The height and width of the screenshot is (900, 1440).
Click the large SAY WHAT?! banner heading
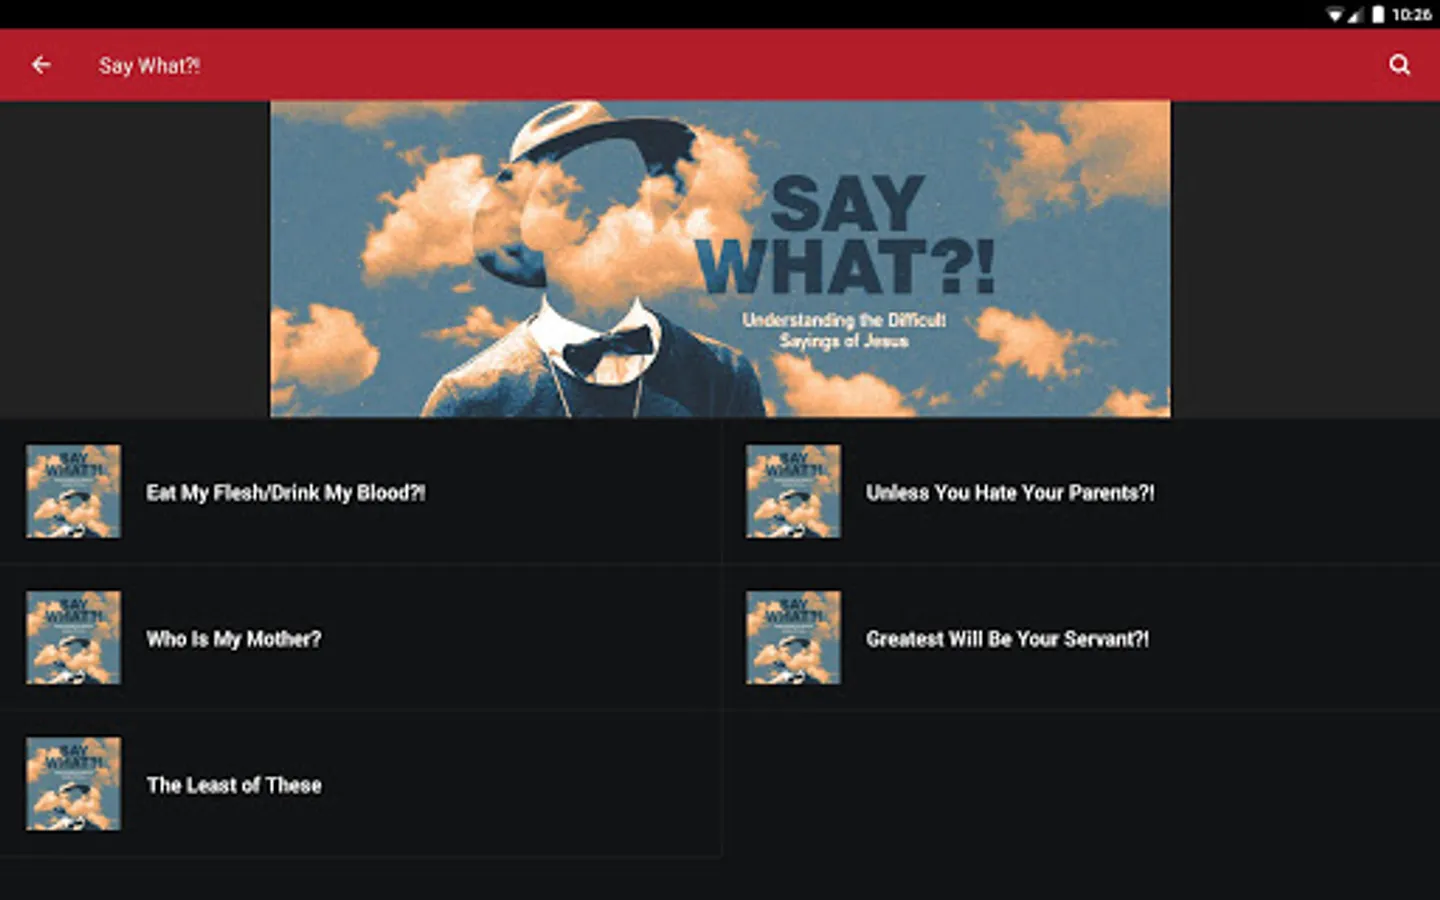click(x=846, y=236)
